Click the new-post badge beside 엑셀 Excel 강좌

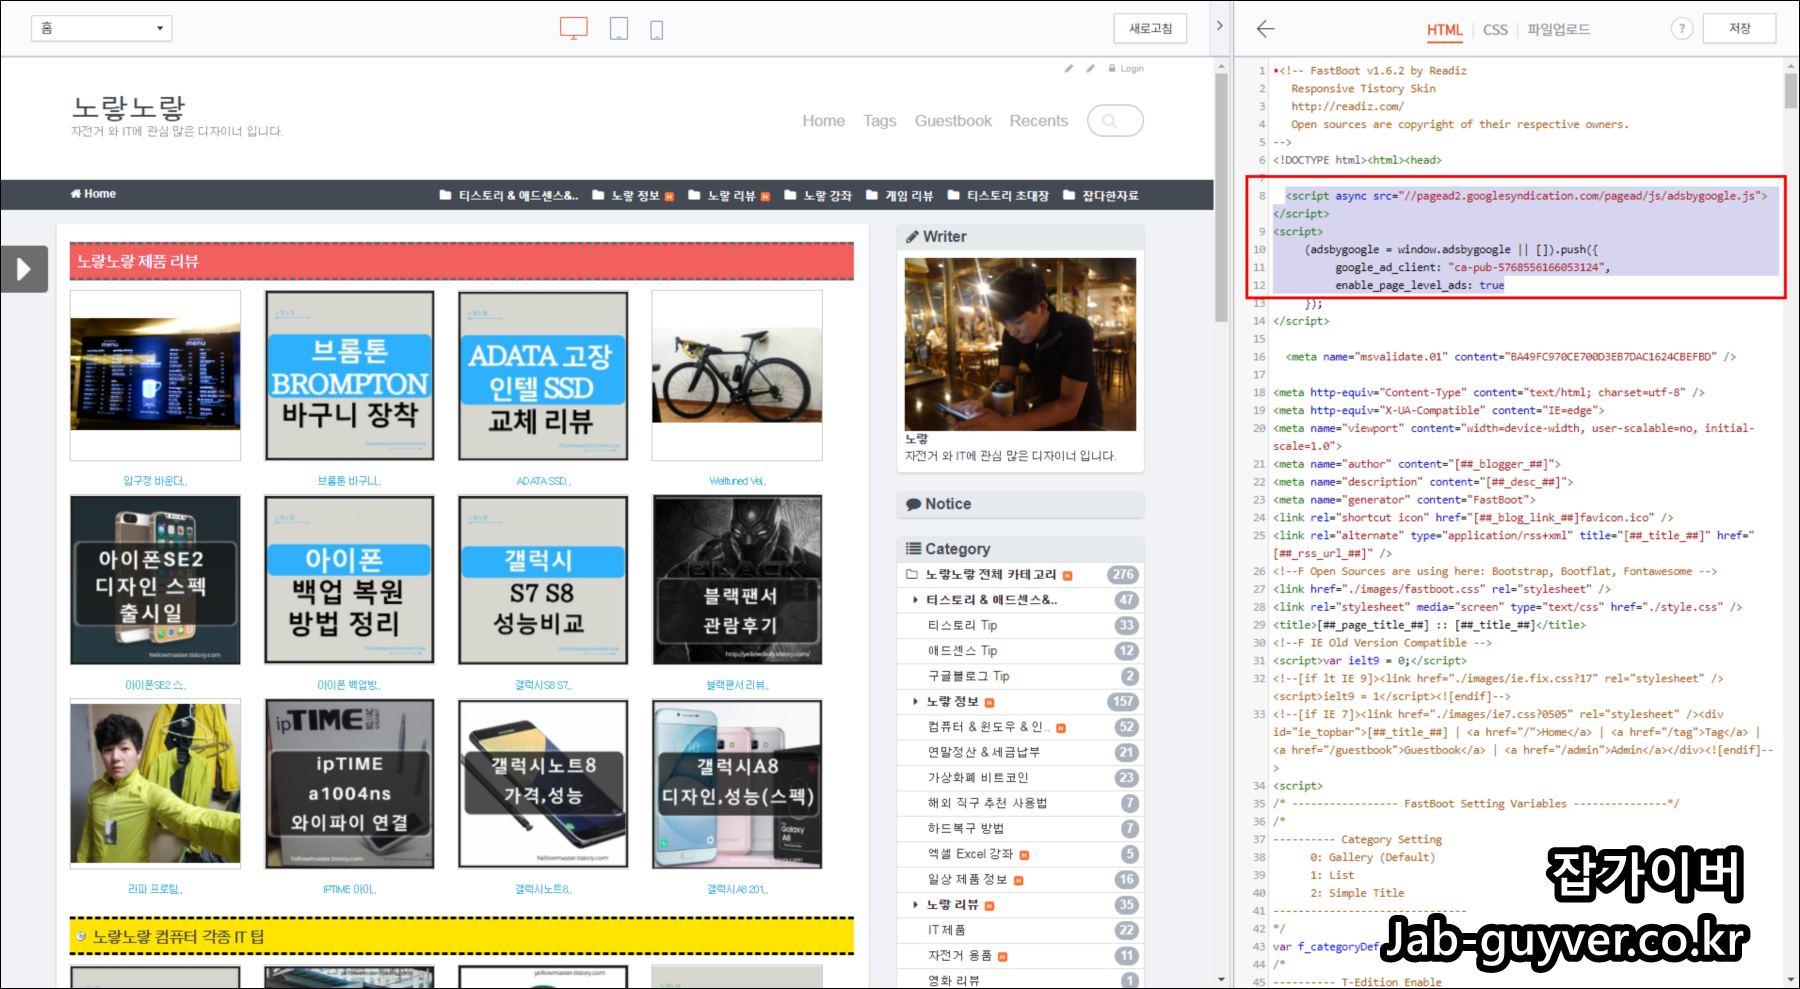pos(1024,855)
